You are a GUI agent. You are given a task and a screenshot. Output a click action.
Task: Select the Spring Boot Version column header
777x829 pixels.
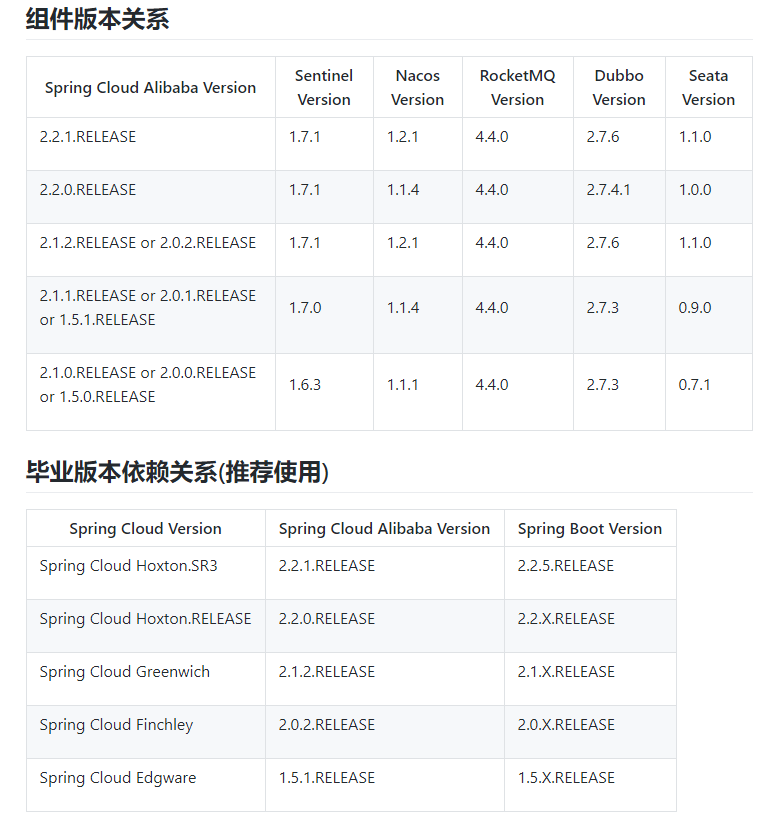pos(590,528)
